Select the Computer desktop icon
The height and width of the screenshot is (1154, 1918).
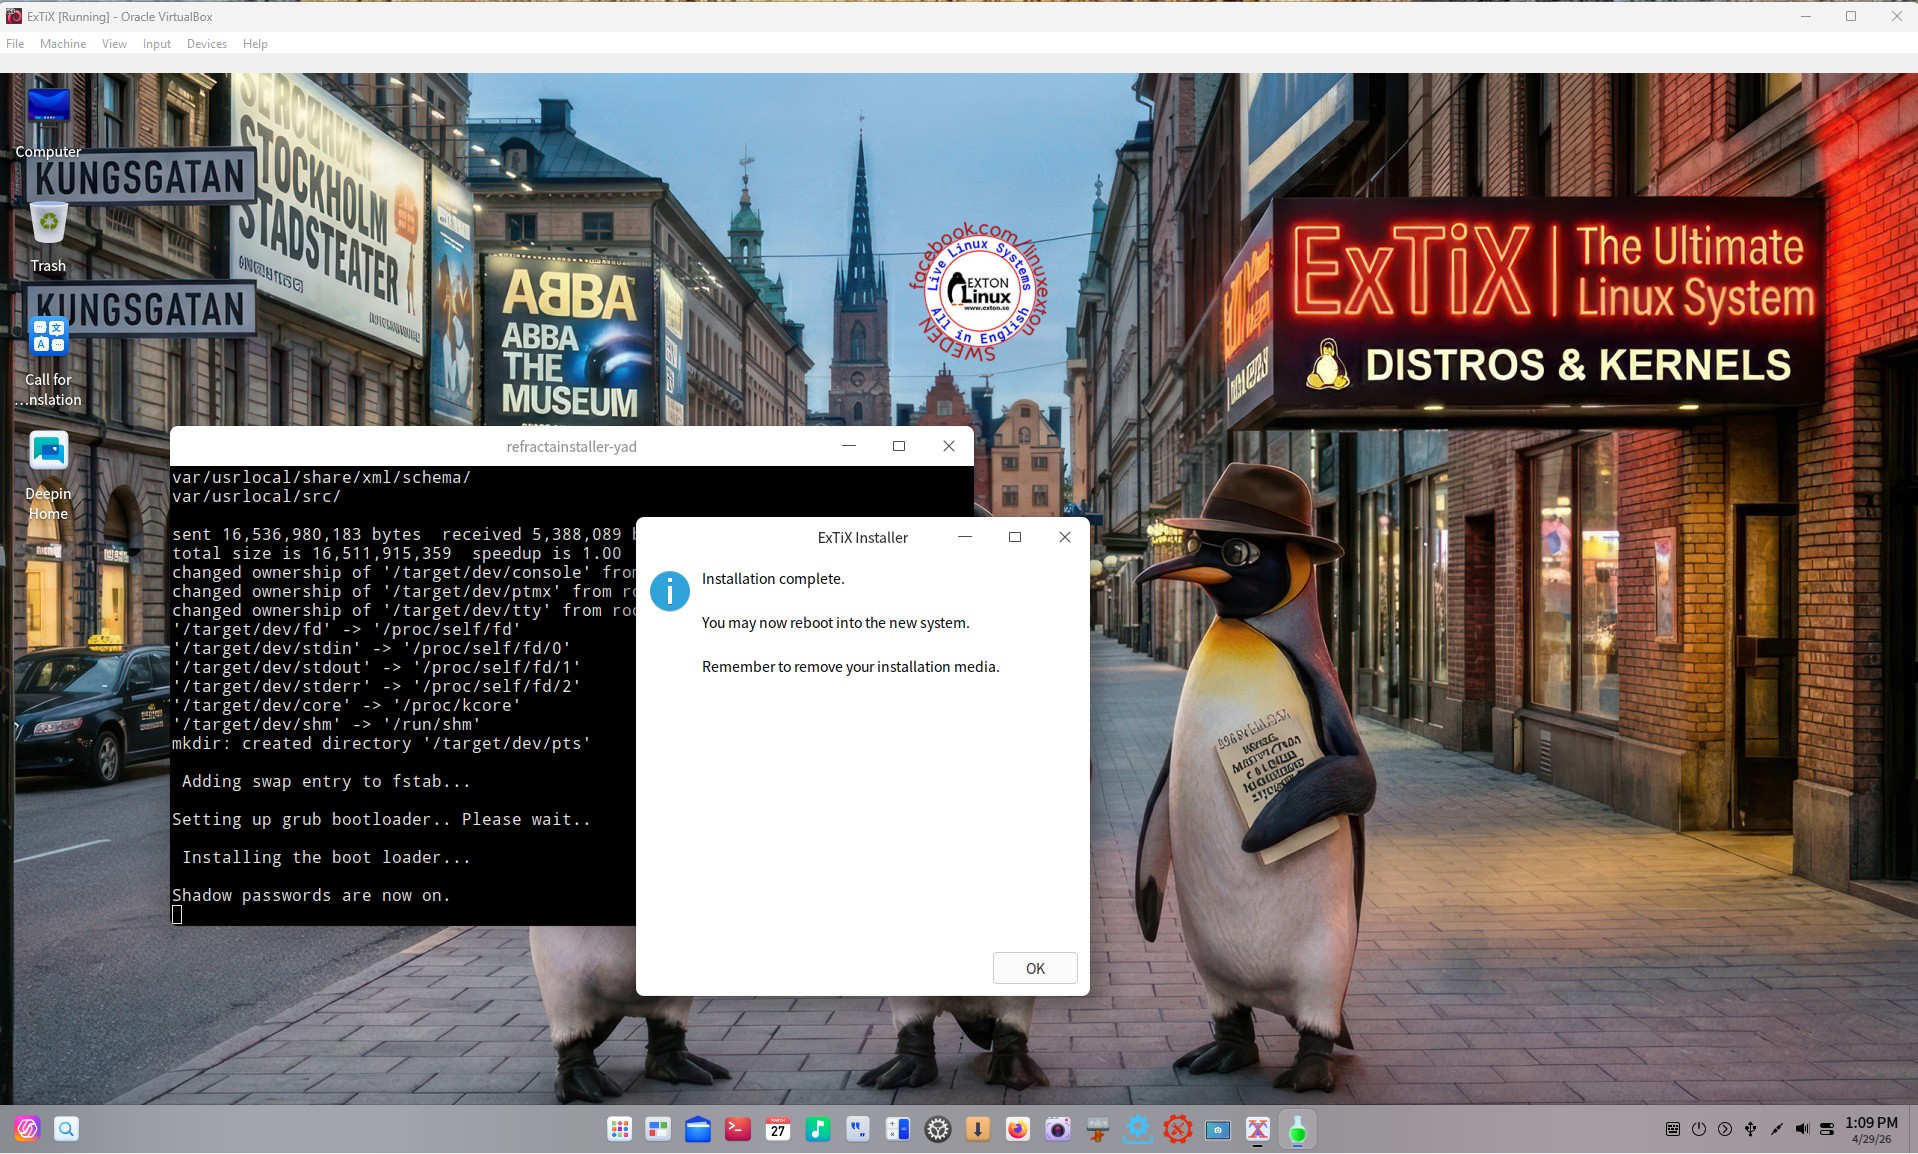point(48,123)
